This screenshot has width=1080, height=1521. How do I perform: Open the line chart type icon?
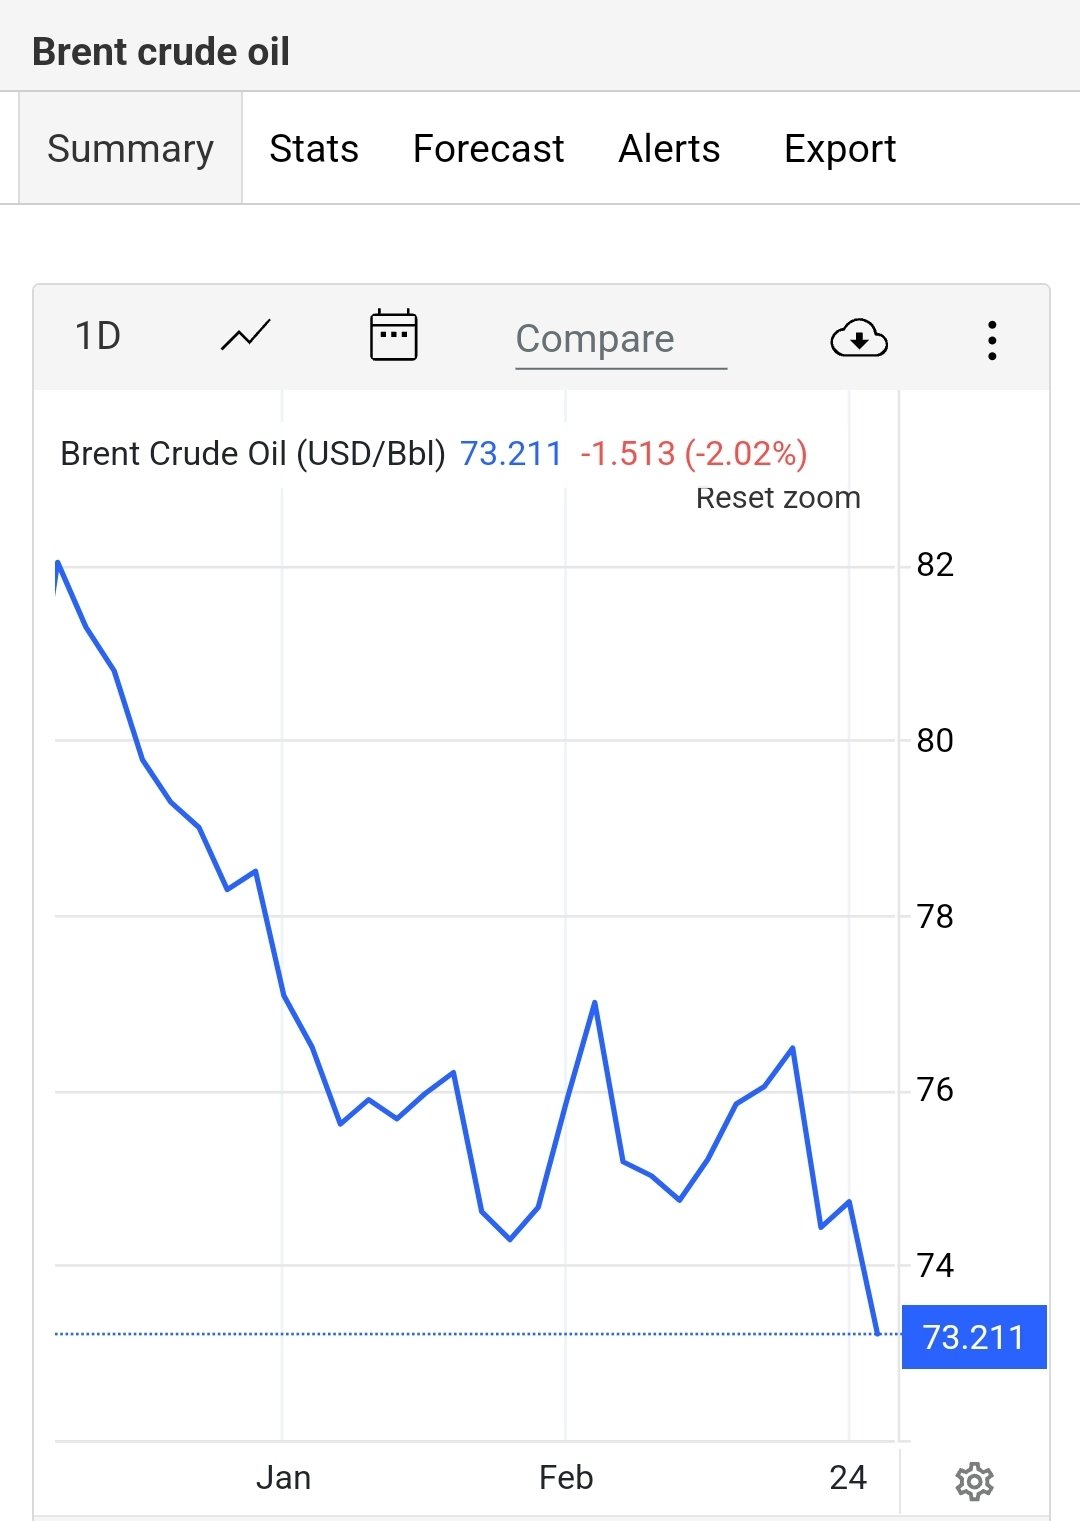246,336
